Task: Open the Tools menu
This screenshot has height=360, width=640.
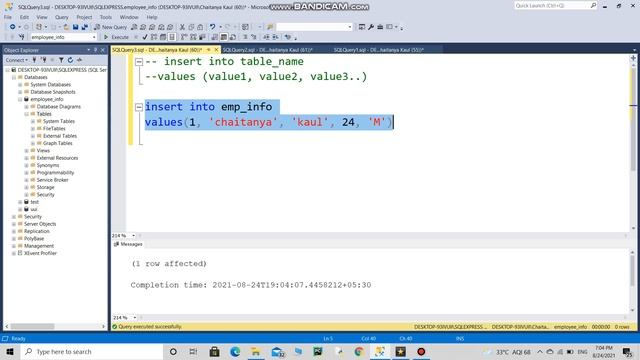Action: click(x=106, y=17)
